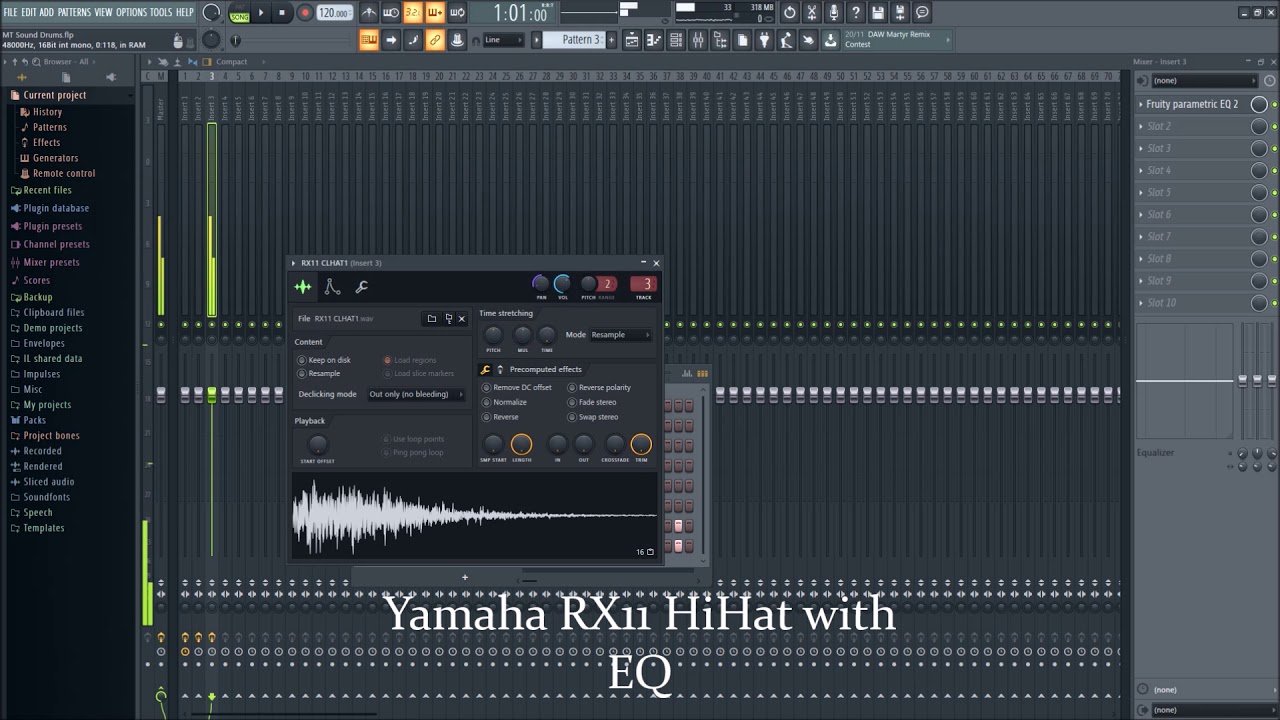Open the EDIT menu
1280x720 pixels.
coord(29,12)
